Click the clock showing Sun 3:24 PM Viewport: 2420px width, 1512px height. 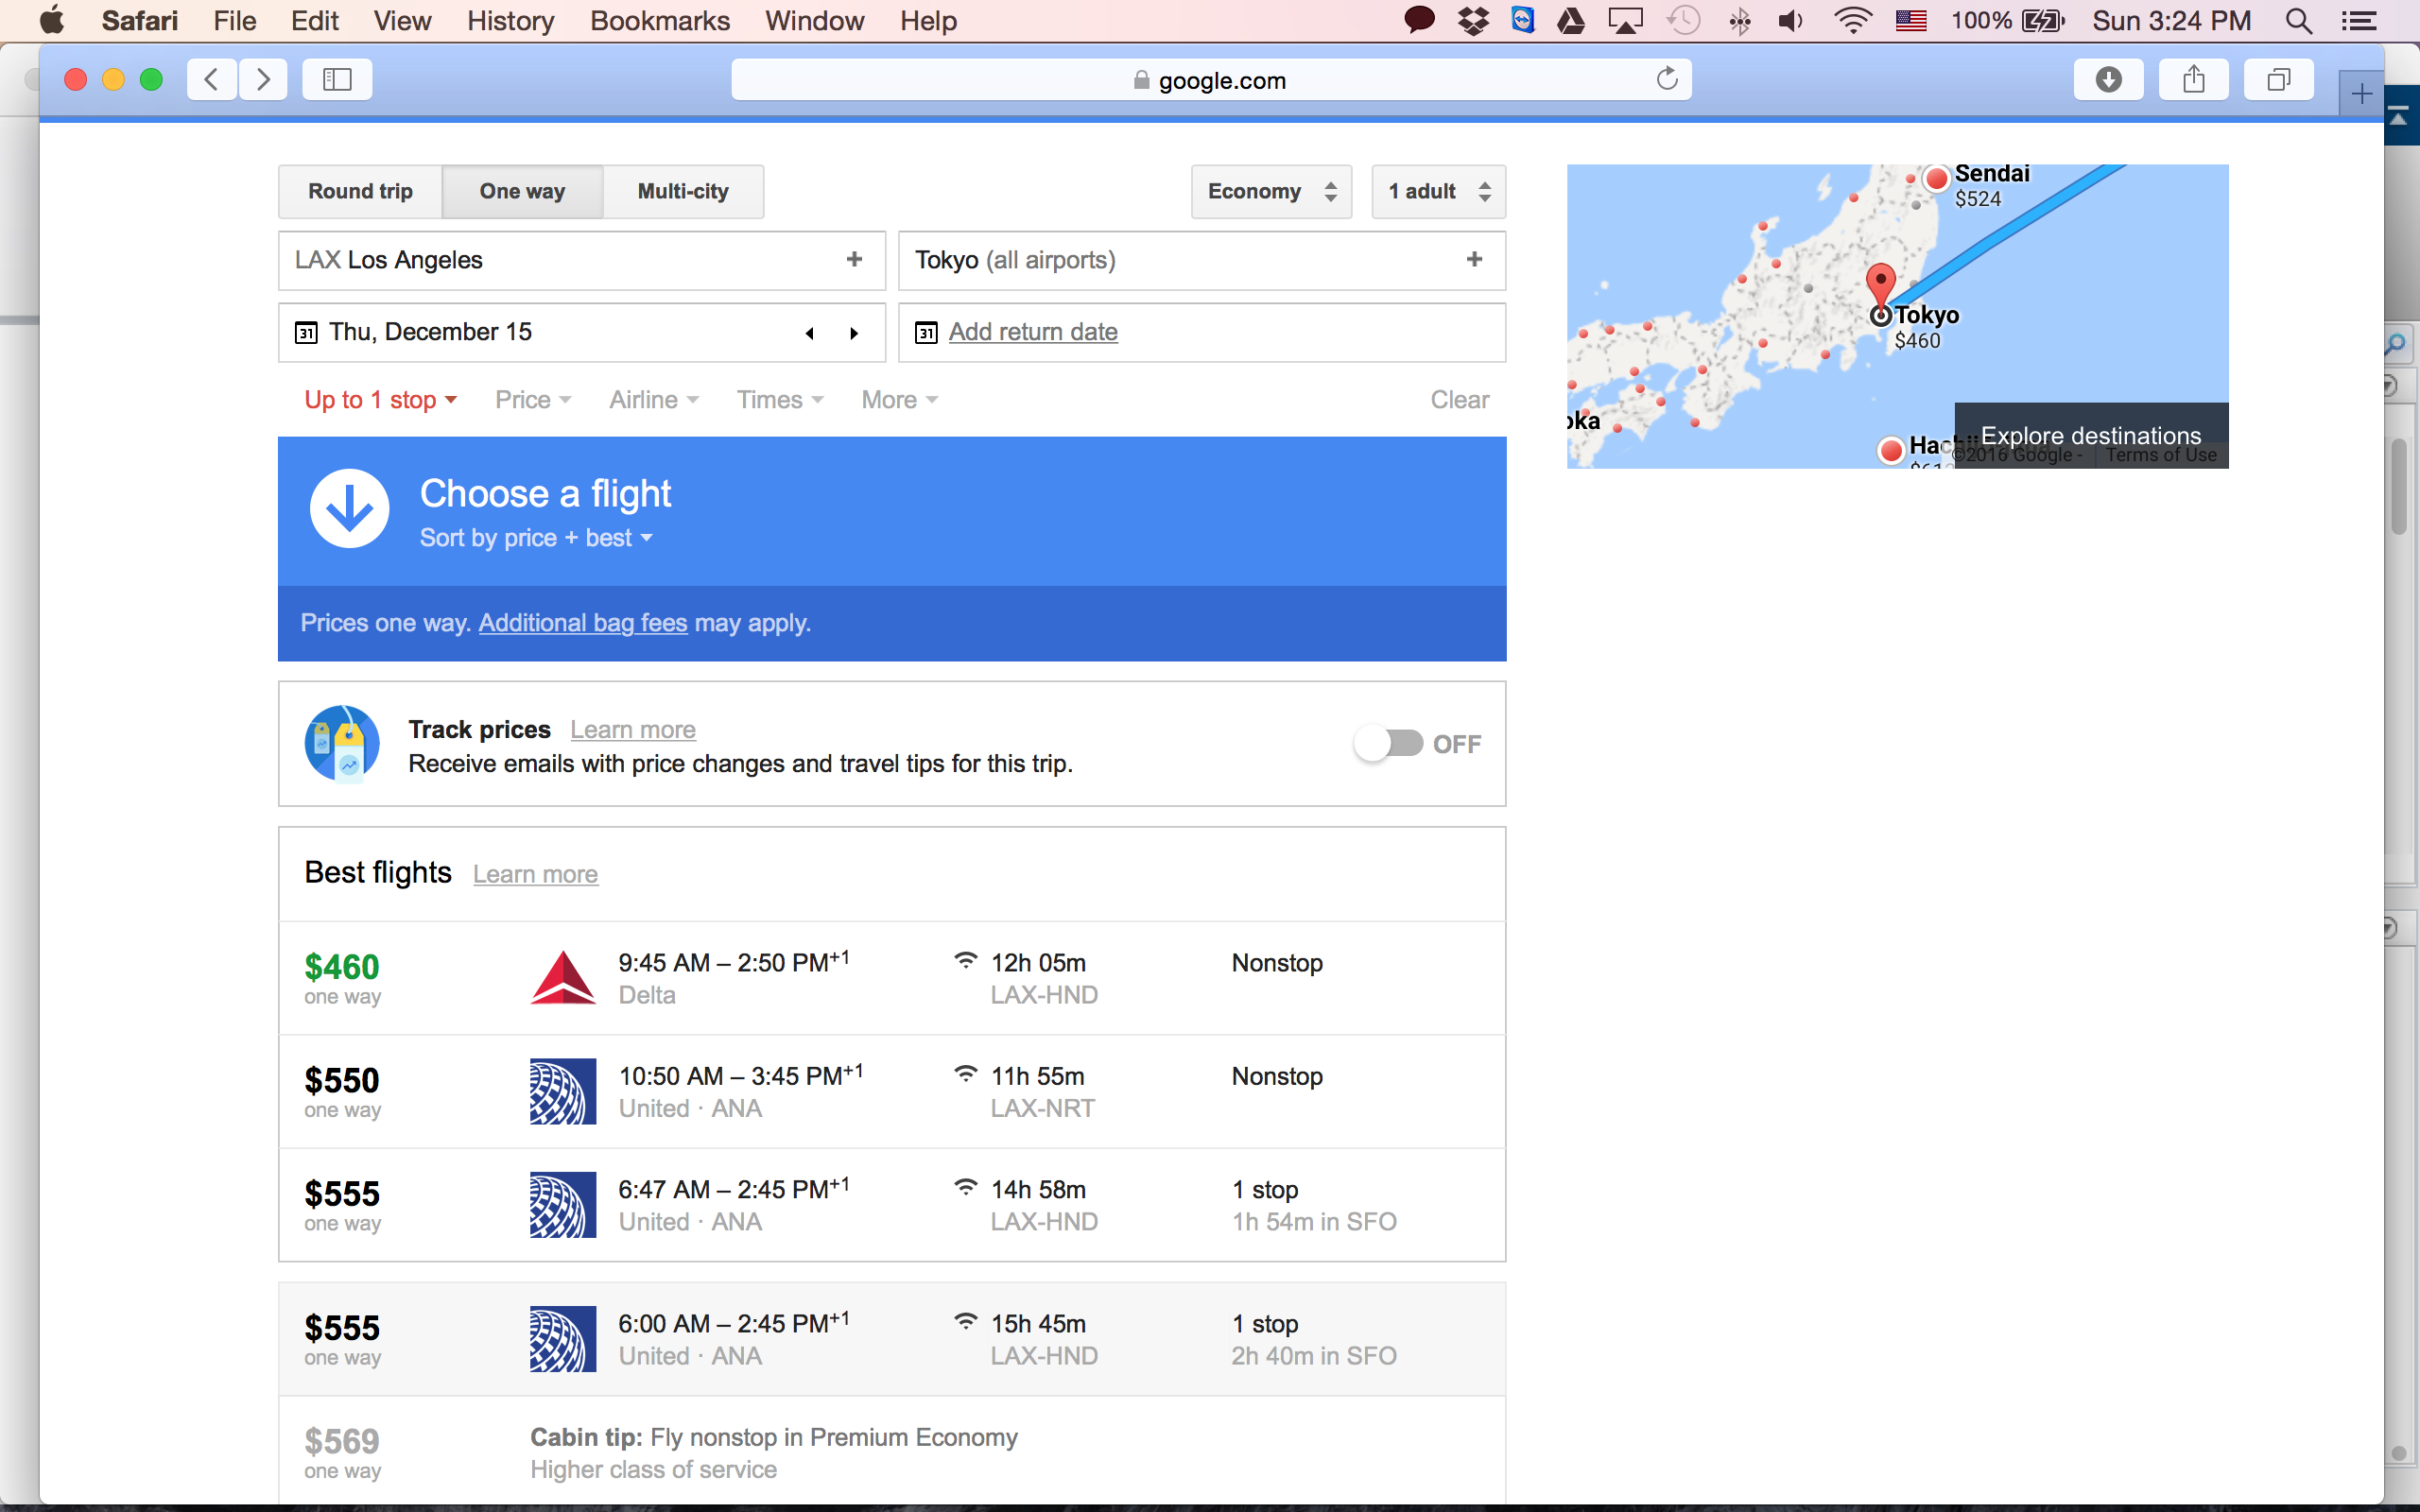[x=2171, y=21]
